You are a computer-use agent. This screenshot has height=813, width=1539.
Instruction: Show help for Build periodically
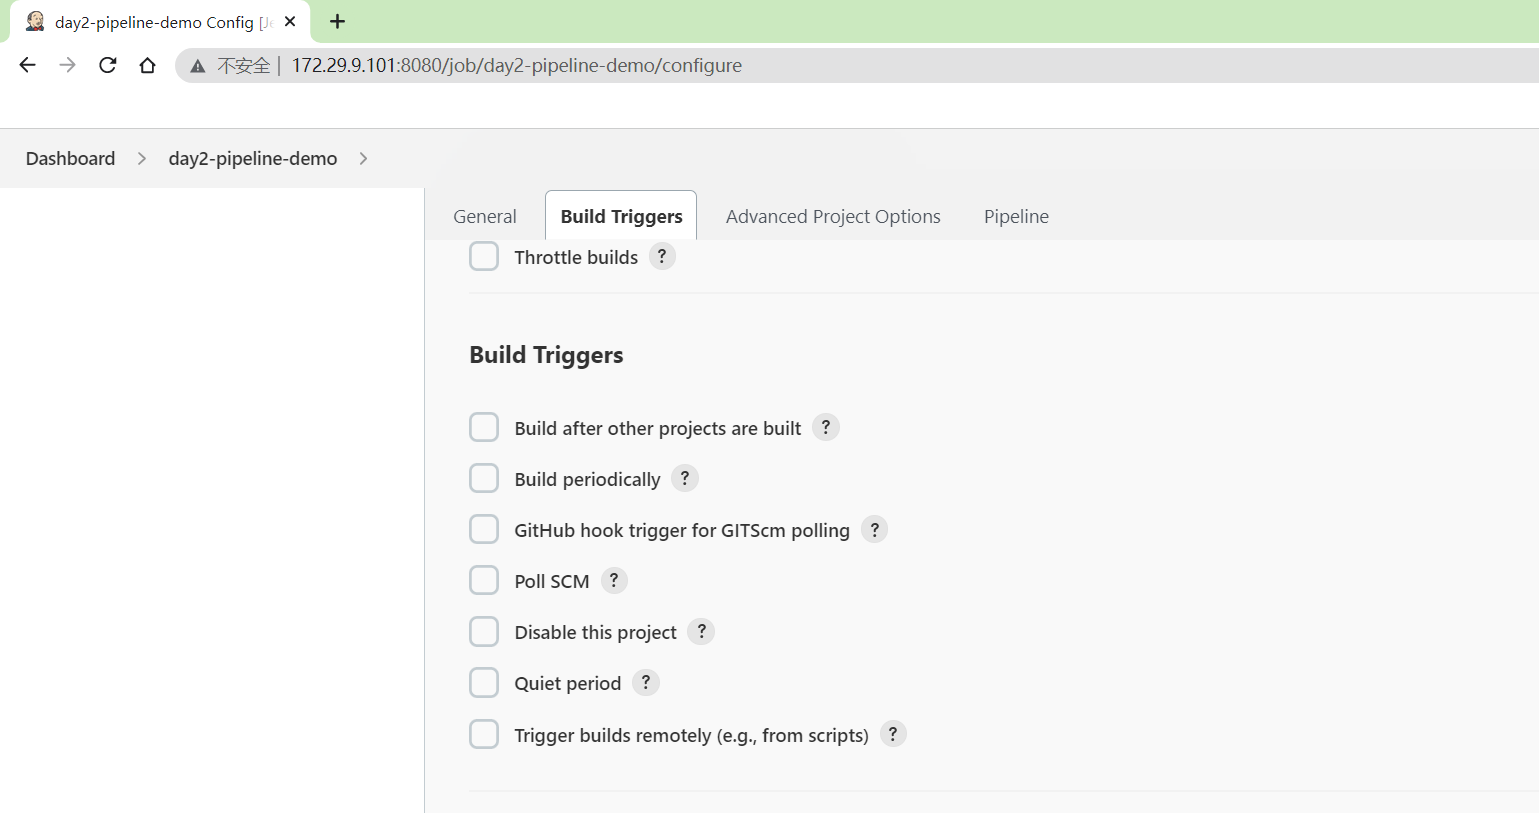(685, 478)
